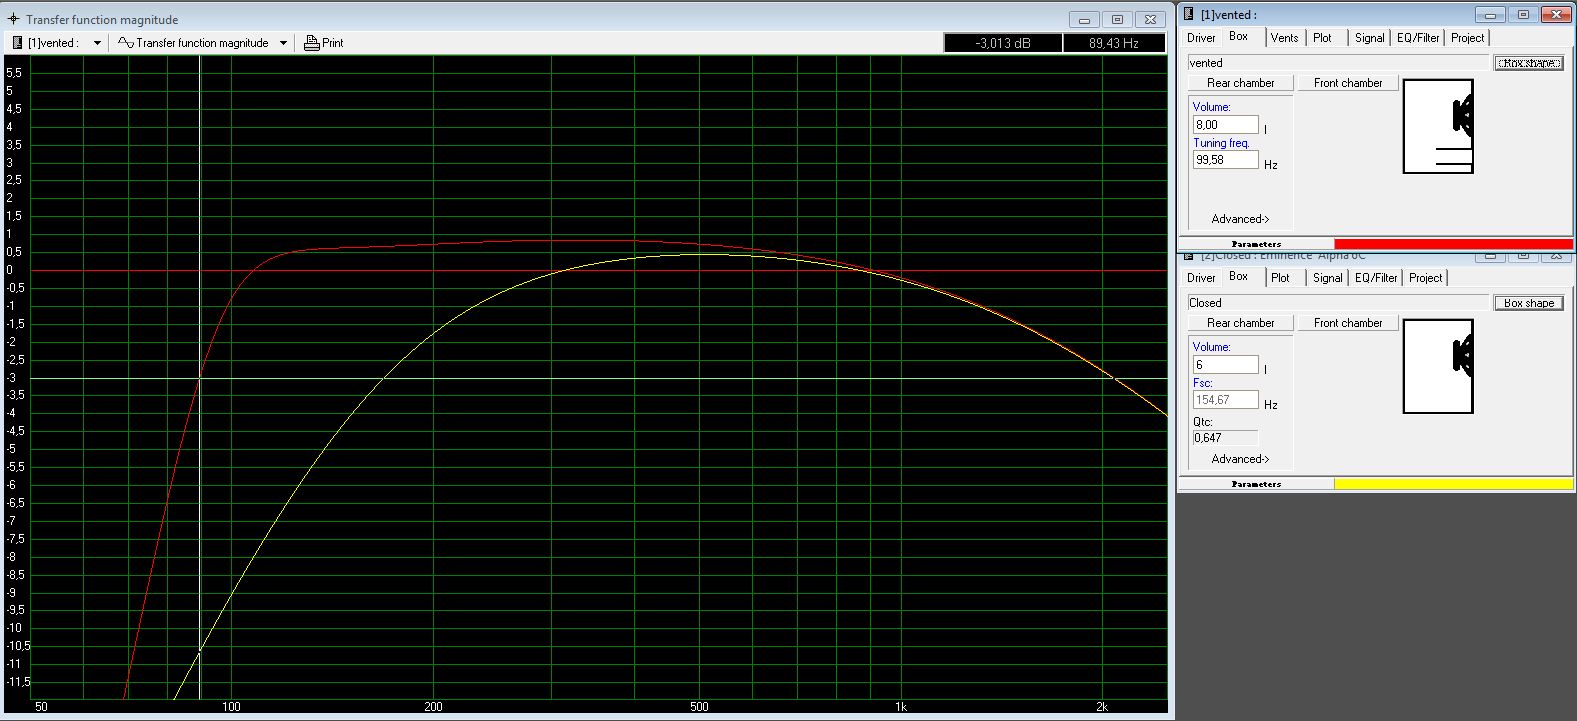Open the Transfer function magnitude plot-type dropdown
The width and height of the screenshot is (1577, 721).
[x=283, y=43]
